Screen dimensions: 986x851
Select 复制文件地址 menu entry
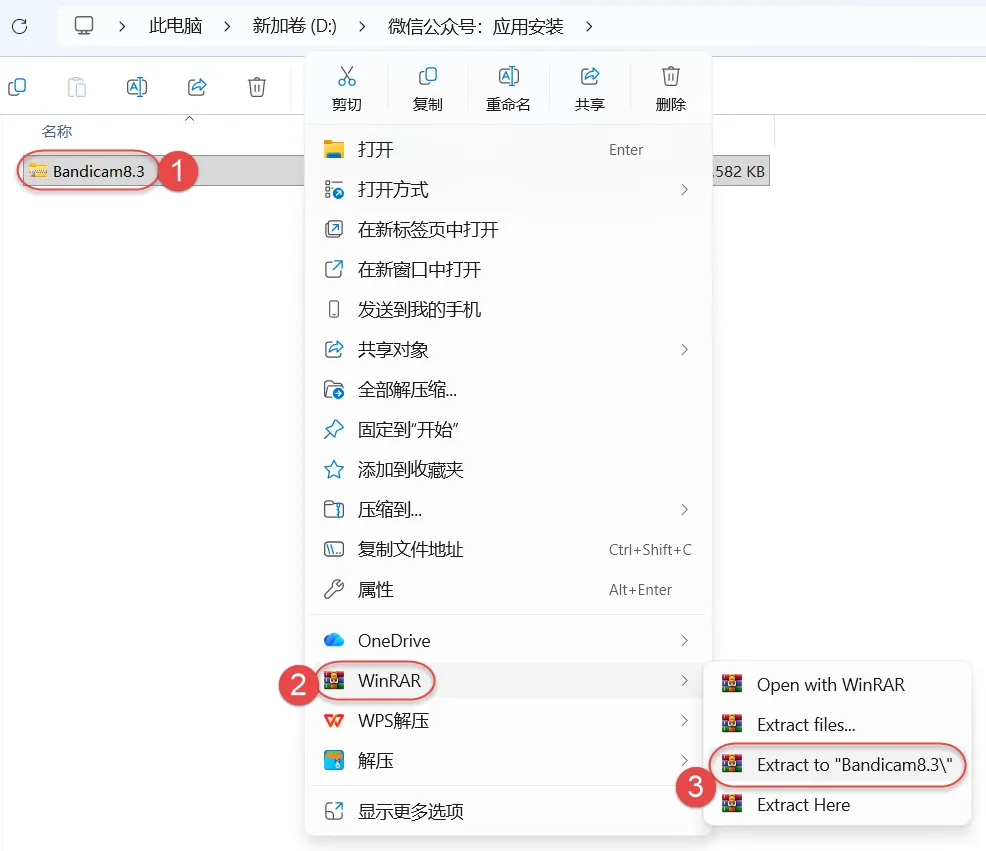tap(508, 549)
